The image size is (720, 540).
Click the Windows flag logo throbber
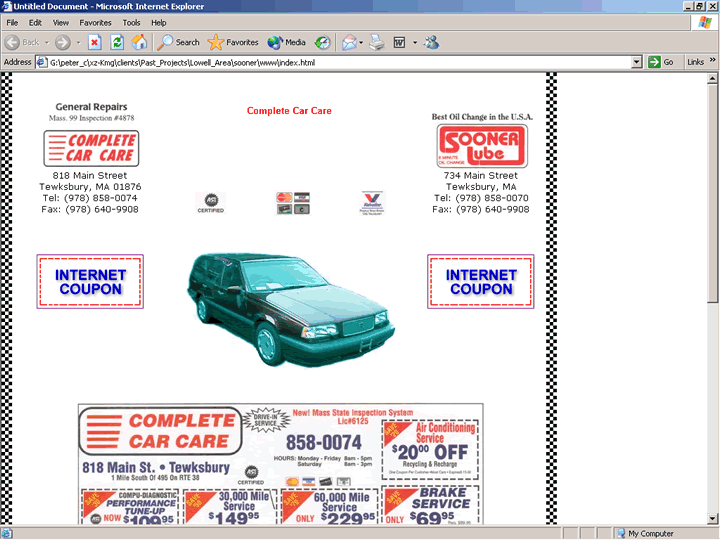tap(705, 22)
